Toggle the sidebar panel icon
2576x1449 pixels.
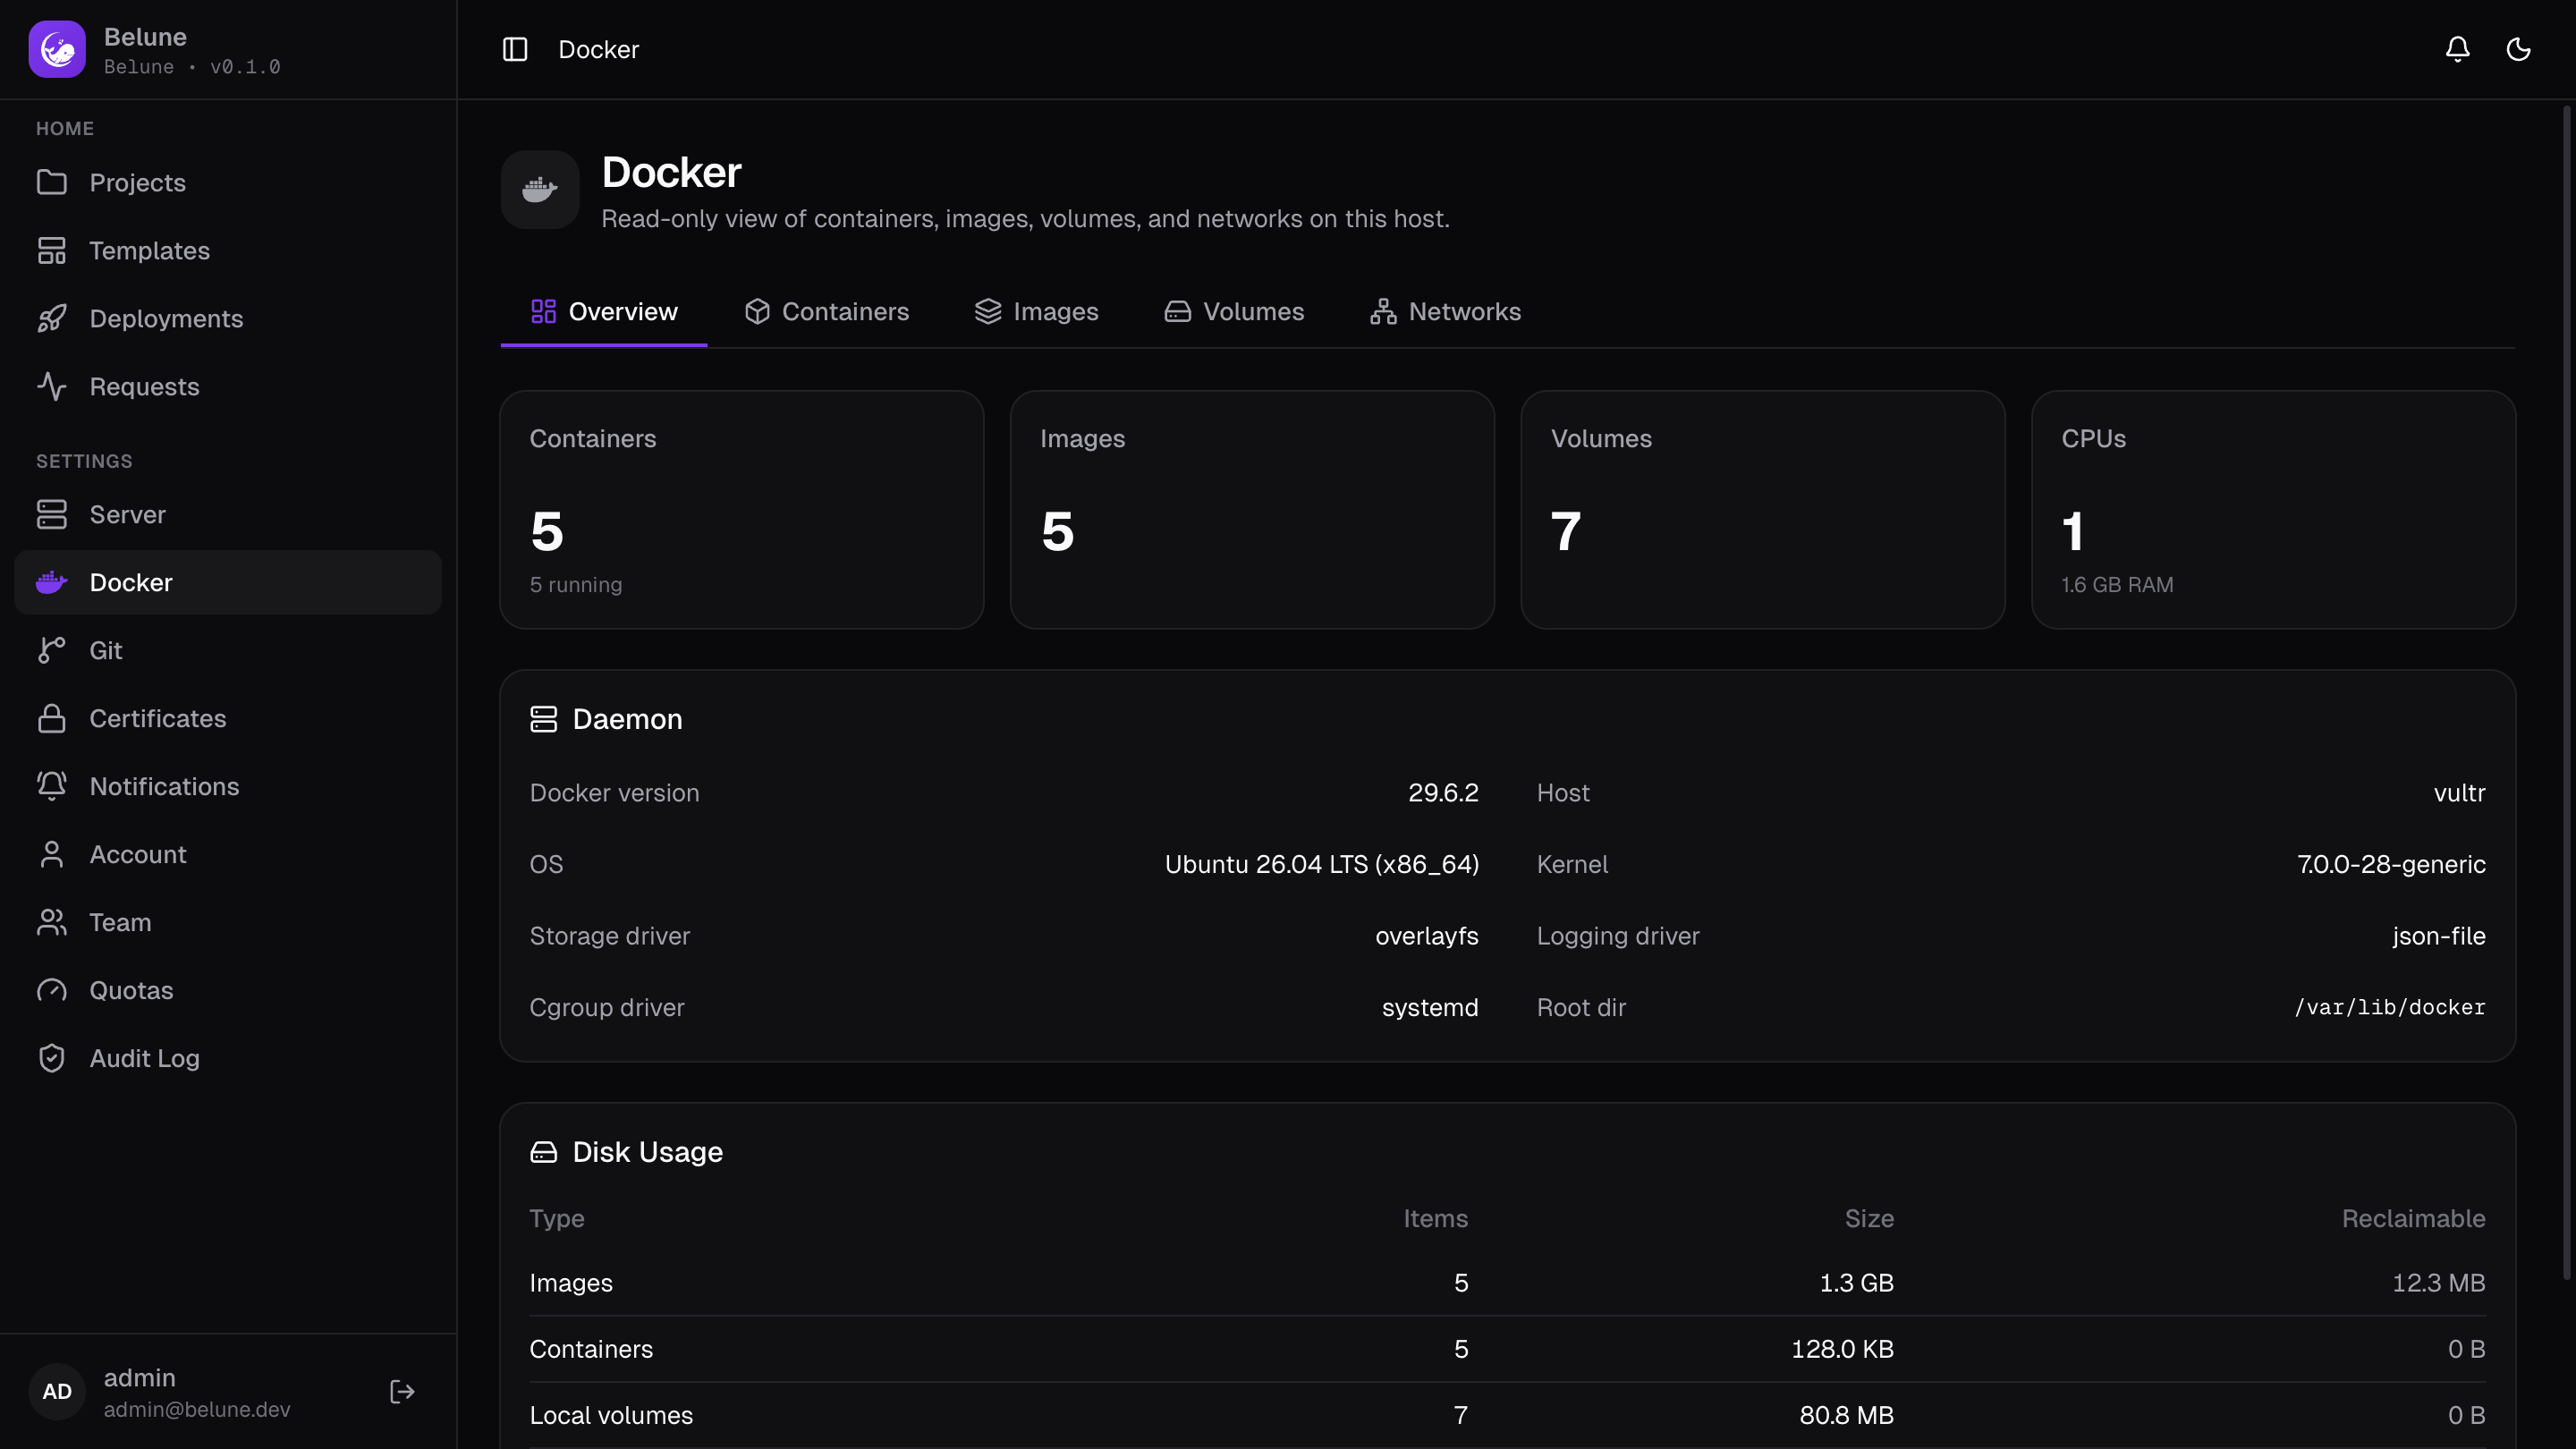[x=515, y=49]
